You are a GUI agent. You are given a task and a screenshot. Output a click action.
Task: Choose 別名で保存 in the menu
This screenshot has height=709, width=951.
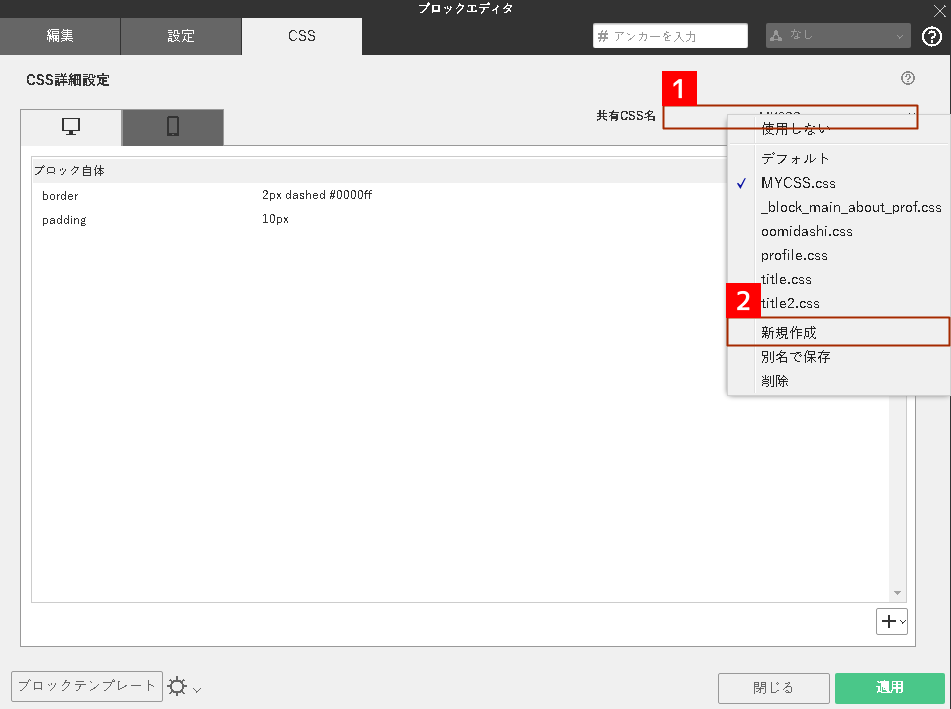click(x=839, y=357)
